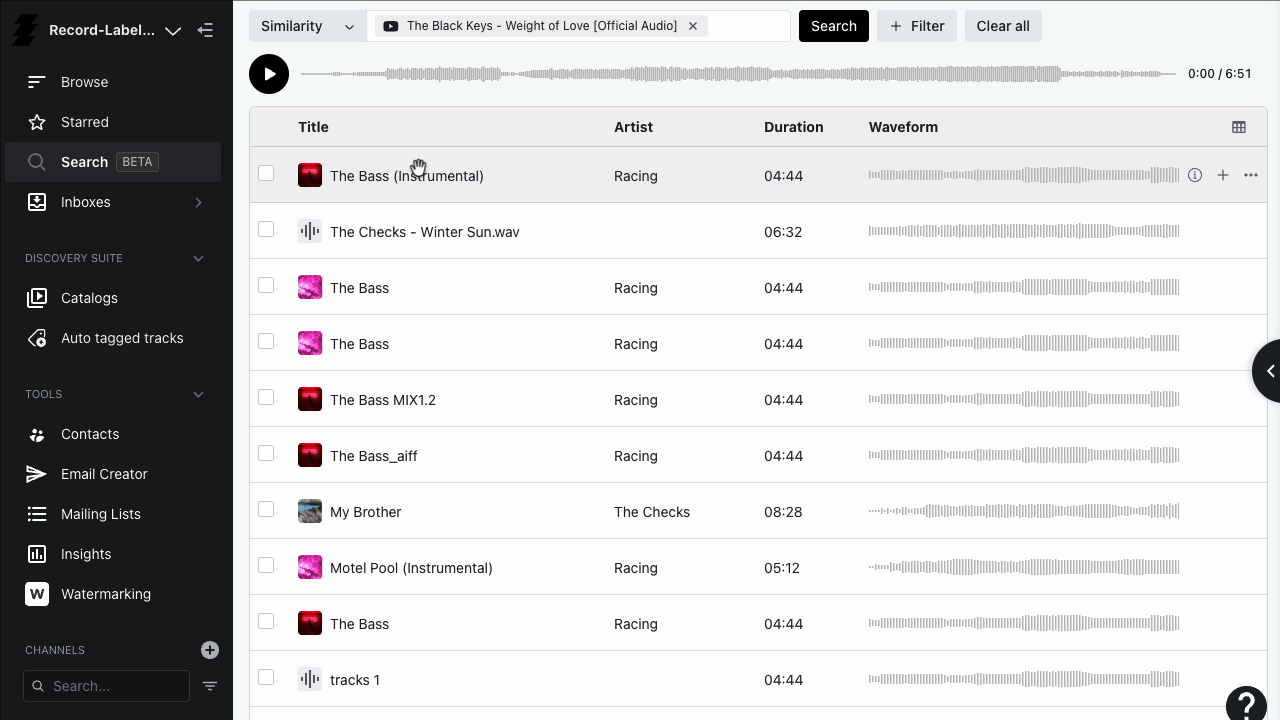
Task: Show info for The Bass (Instrumental)
Action: [x=1195, y=175]
